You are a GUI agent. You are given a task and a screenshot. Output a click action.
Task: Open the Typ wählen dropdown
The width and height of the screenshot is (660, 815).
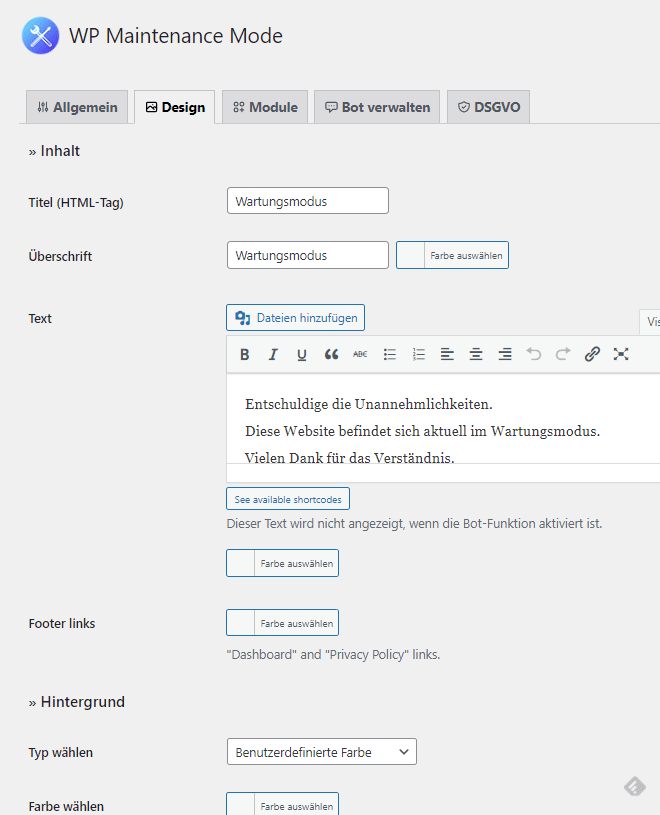[322, 752]
